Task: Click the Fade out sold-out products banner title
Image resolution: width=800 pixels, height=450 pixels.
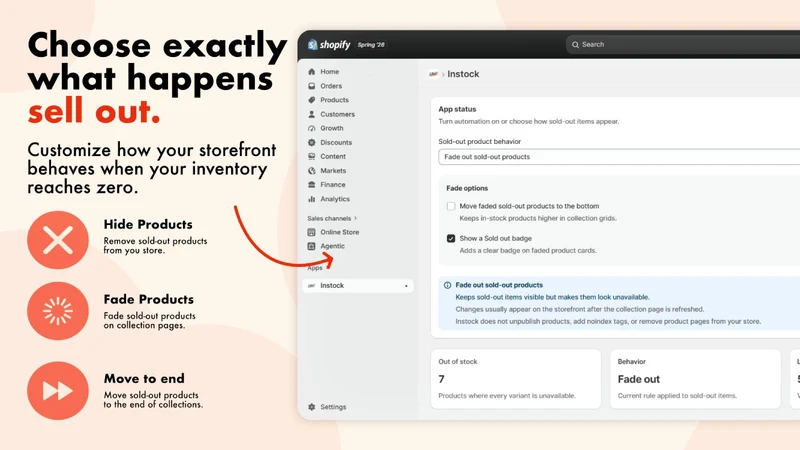Action: tap(499, 285)
